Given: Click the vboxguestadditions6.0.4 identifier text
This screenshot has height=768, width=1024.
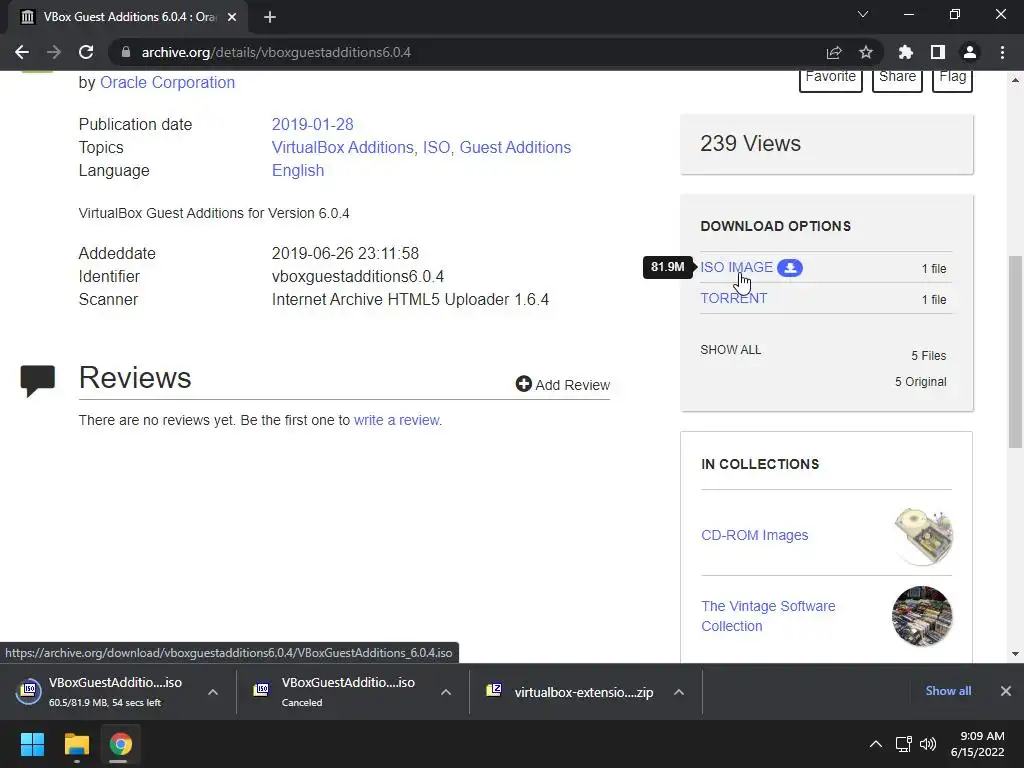Looking at the screenshot, I should pyautogui.click(x=358, y=276).
